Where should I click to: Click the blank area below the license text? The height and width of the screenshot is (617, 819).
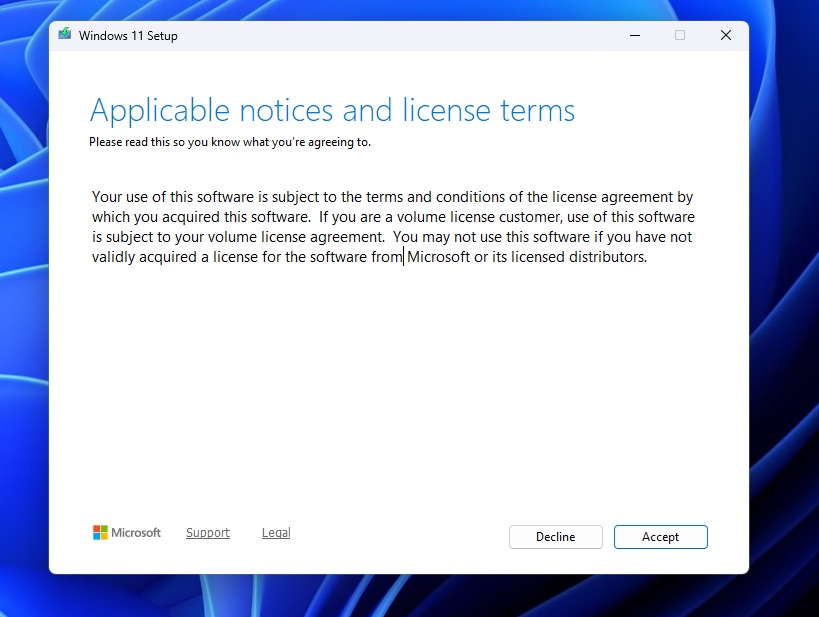point(398,390)
